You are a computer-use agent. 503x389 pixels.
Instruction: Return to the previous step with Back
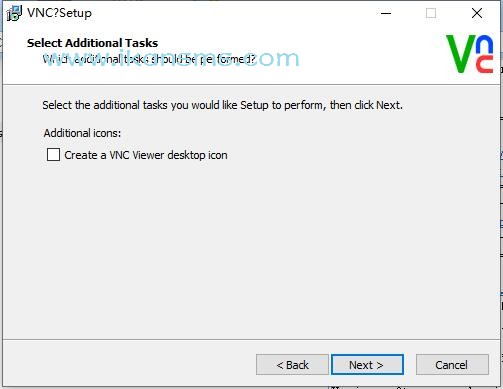pos(292,365)
